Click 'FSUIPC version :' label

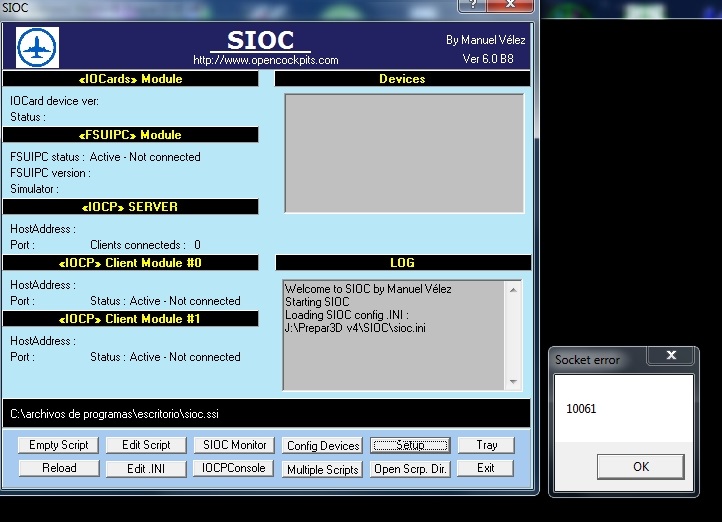tap(50, 173)
